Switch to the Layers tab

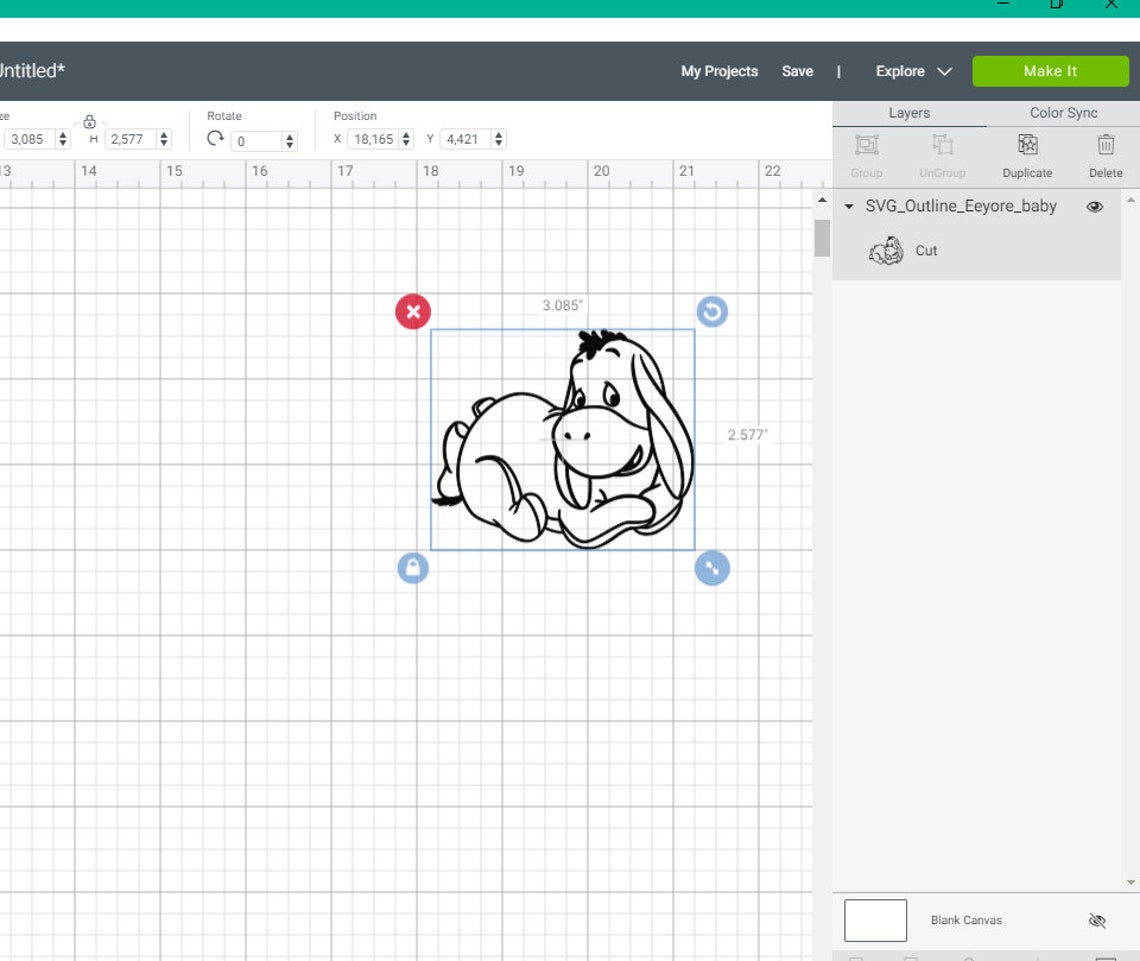(x=909, y=113)
